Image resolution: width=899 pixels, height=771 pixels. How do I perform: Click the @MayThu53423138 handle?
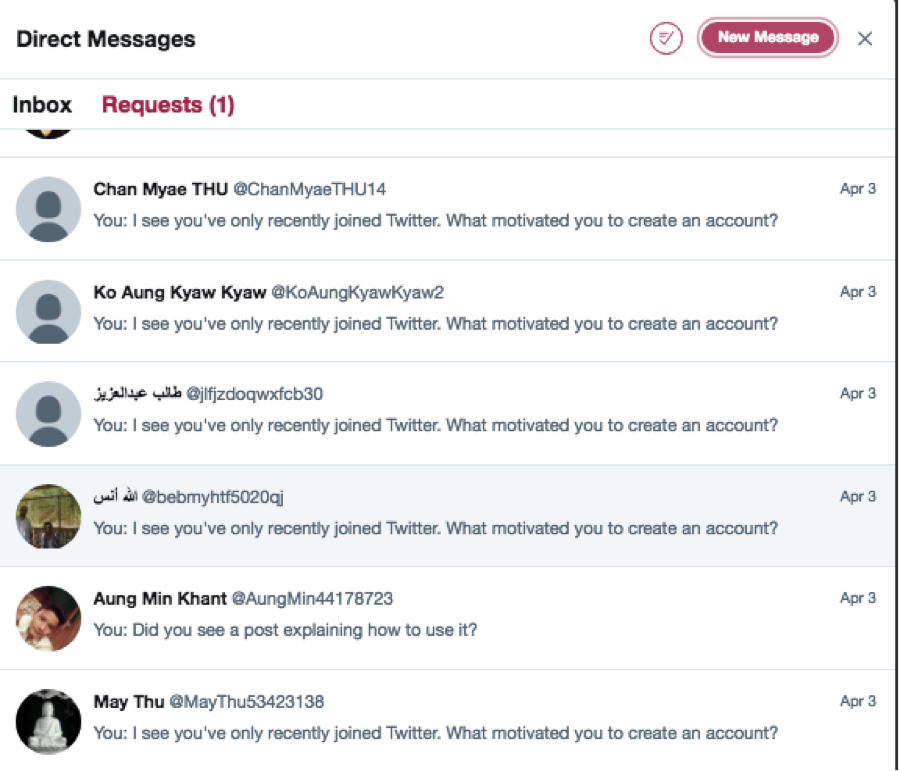(x=247, y=702)
